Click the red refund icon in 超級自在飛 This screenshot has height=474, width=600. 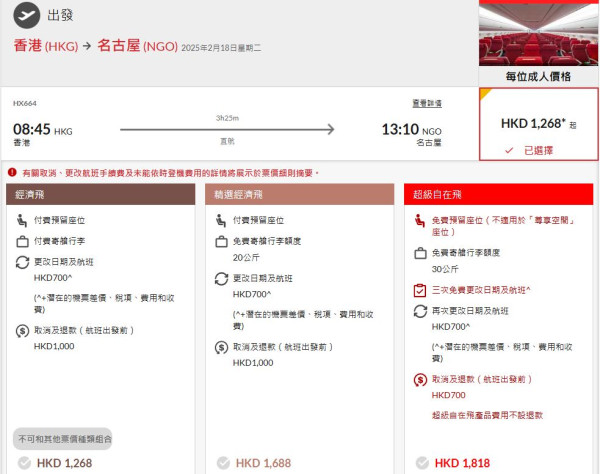click(x=421, y=379)
